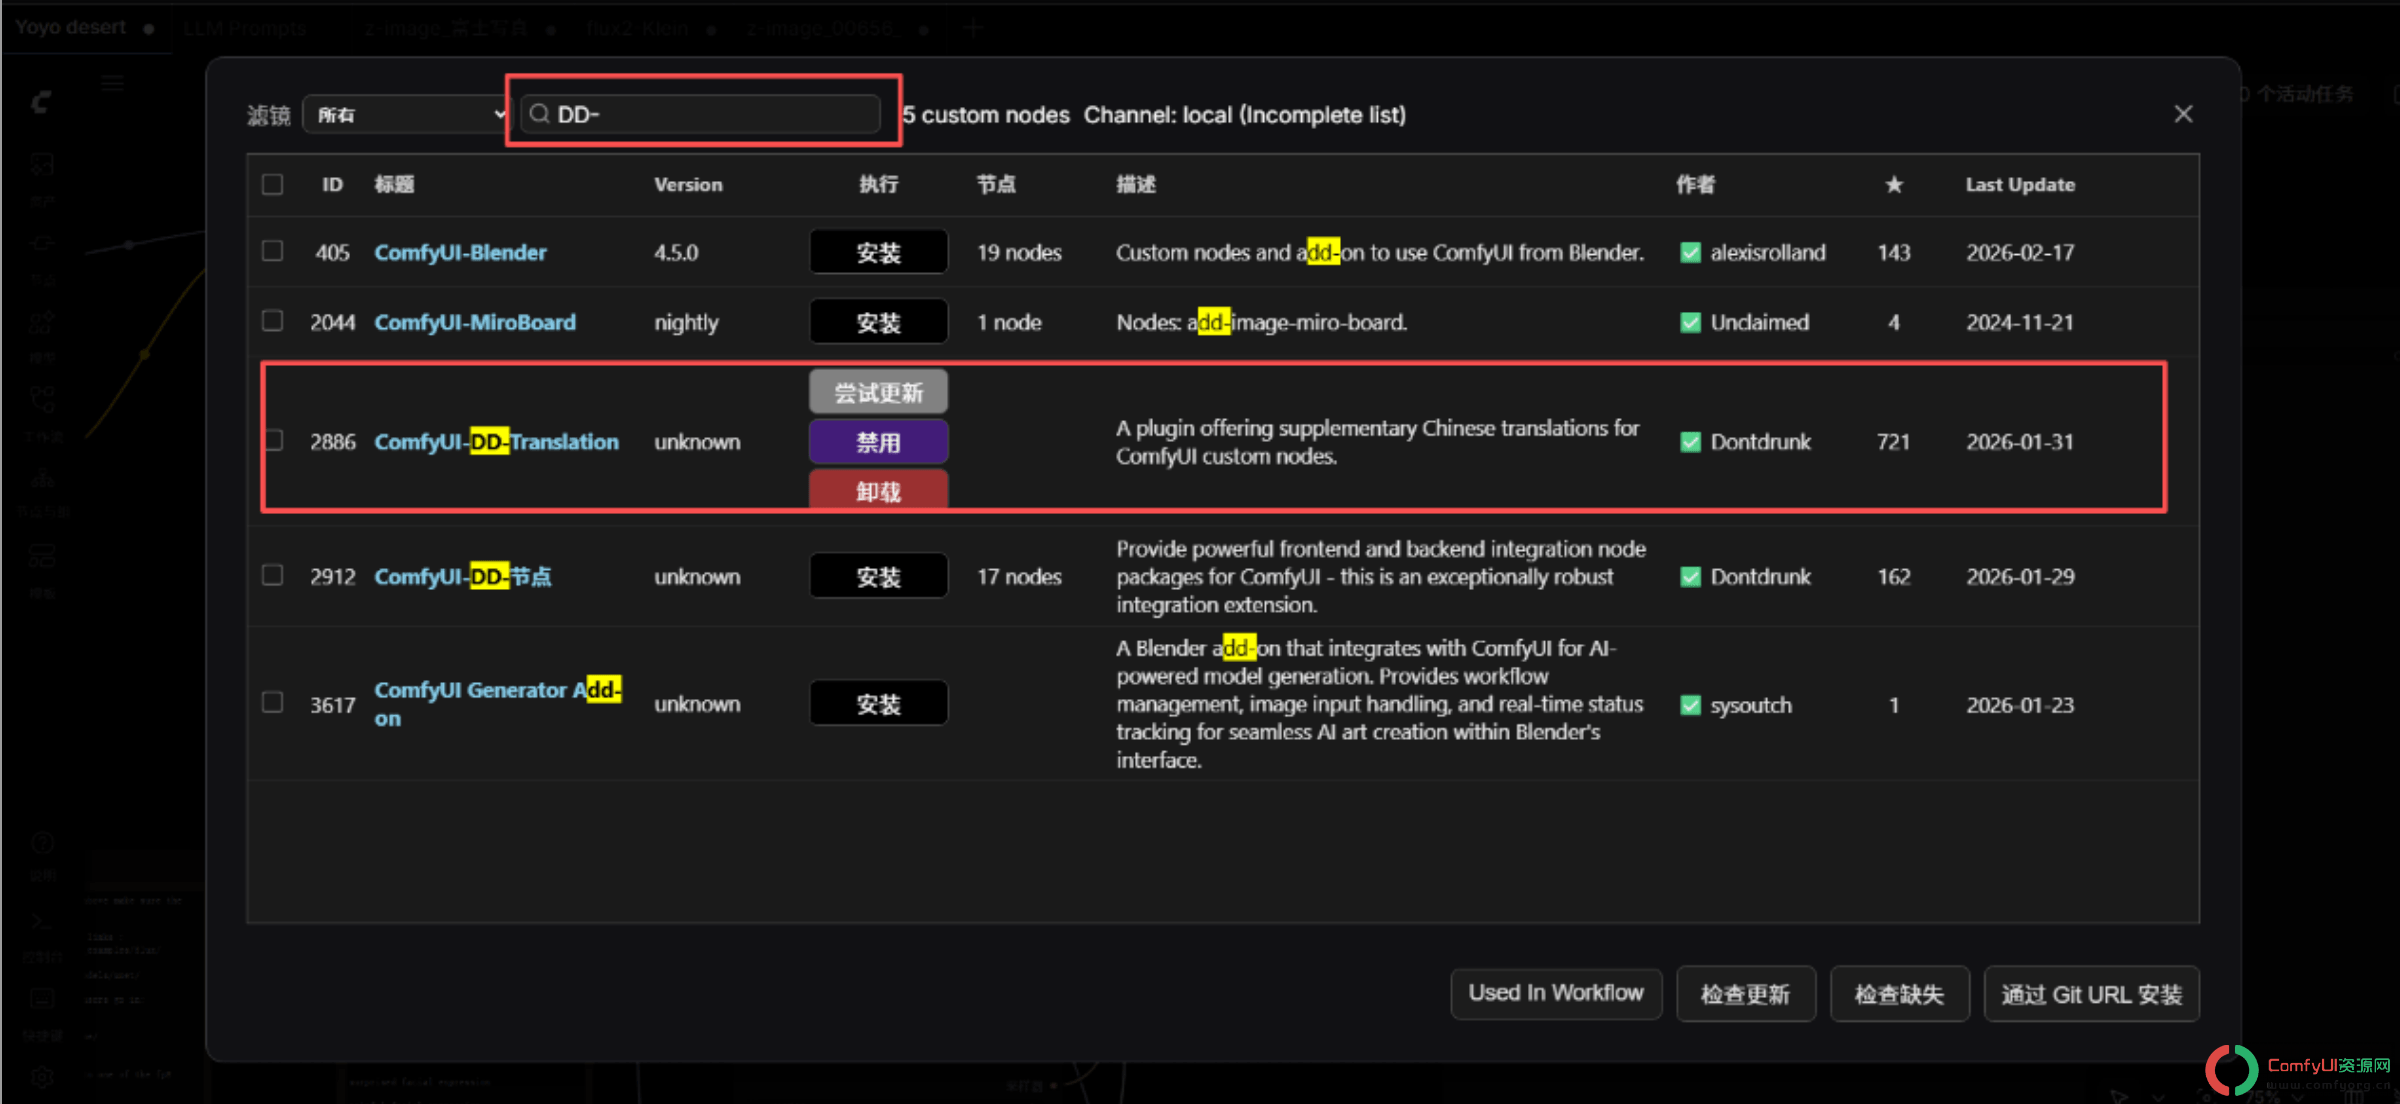
Task: Check the ComfyUI-Blender row checkbox
Action: (x=272, y=251)
